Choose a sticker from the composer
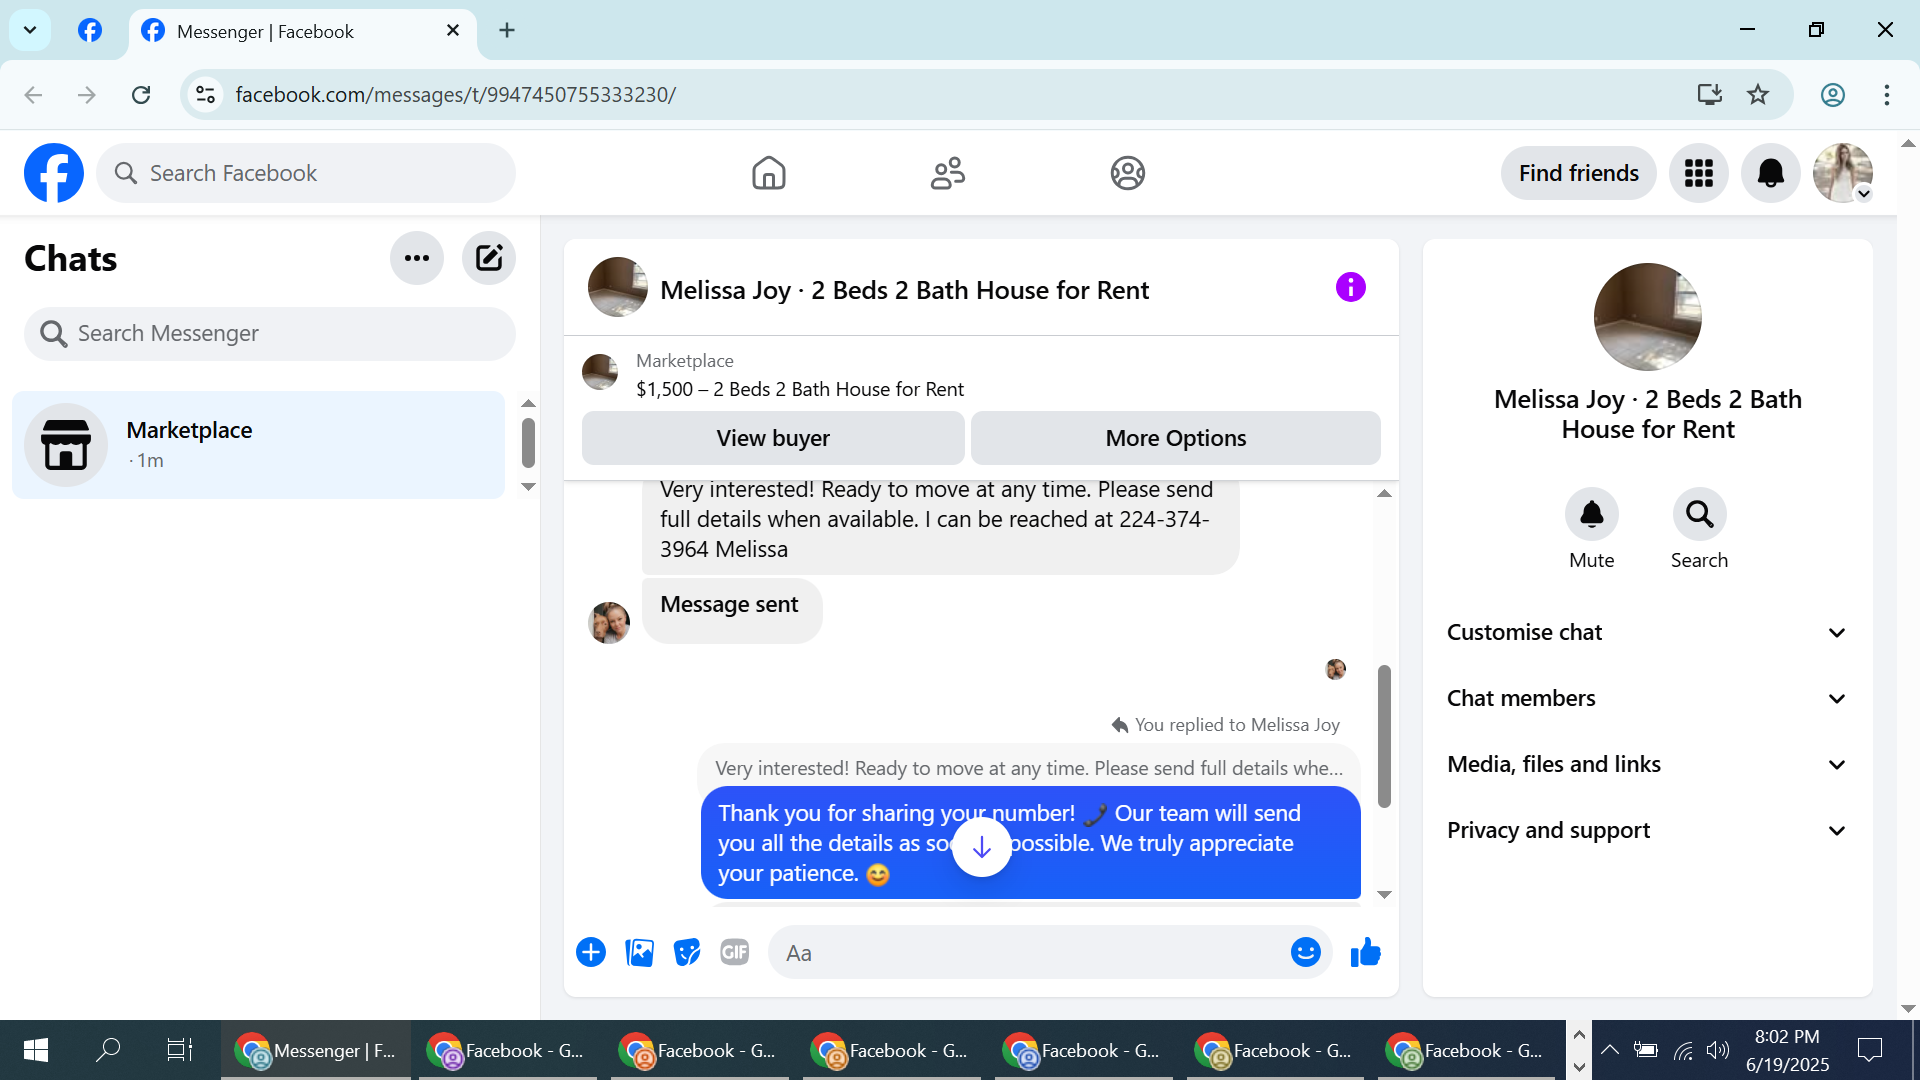 (x=687, y=952)
